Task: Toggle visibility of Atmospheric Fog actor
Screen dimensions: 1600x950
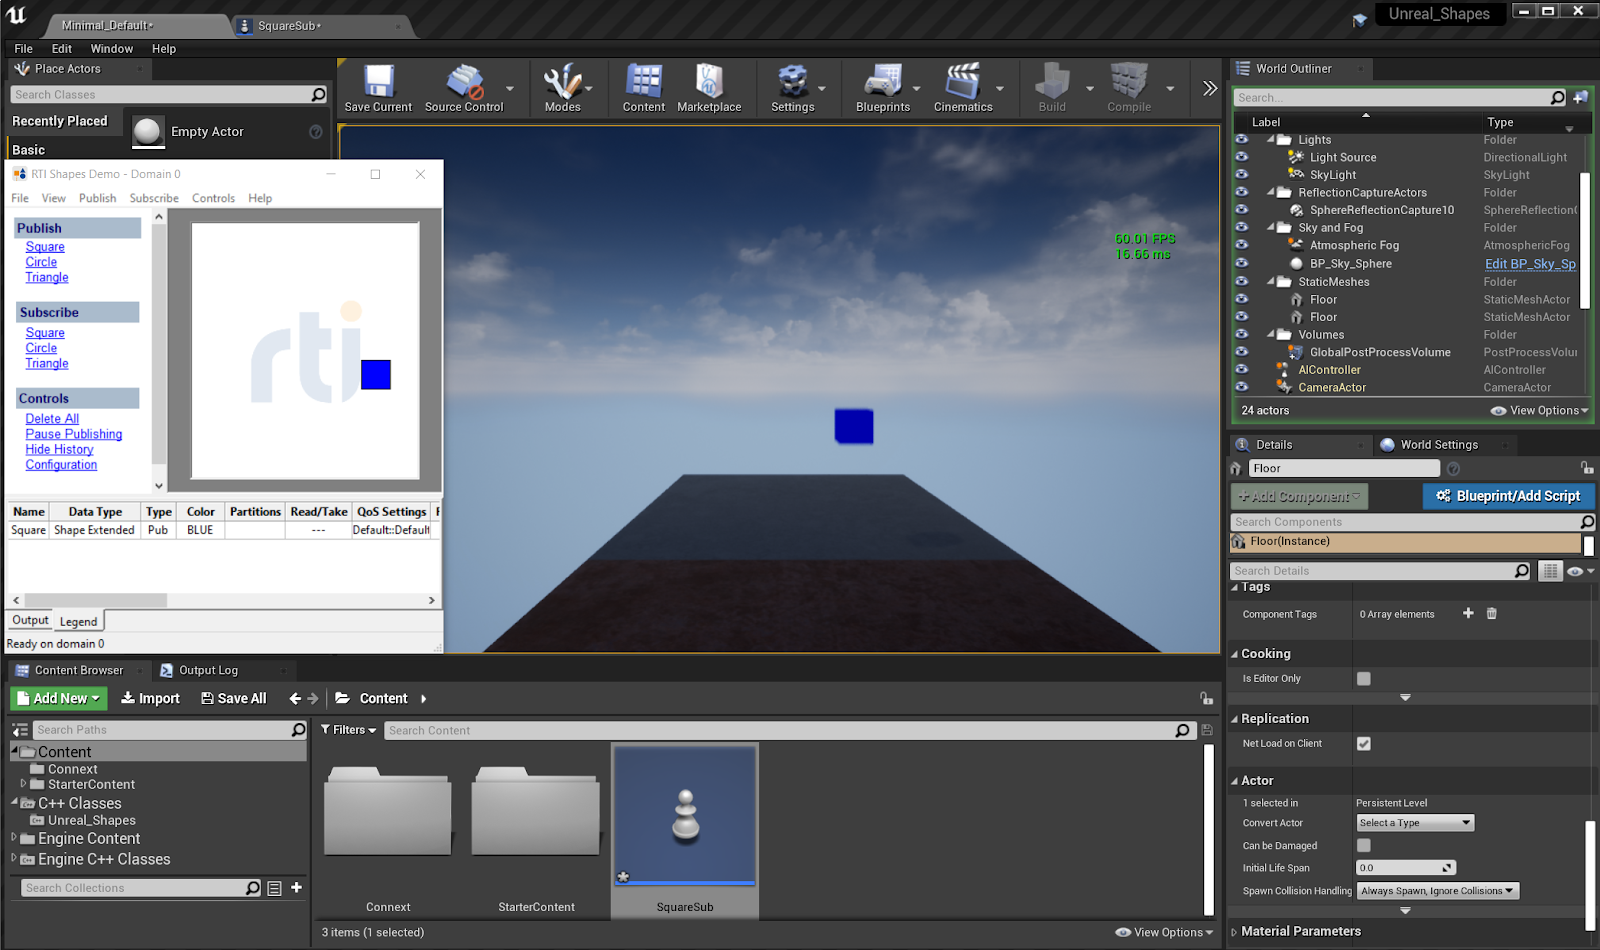Action: [x=1241, y=245]
